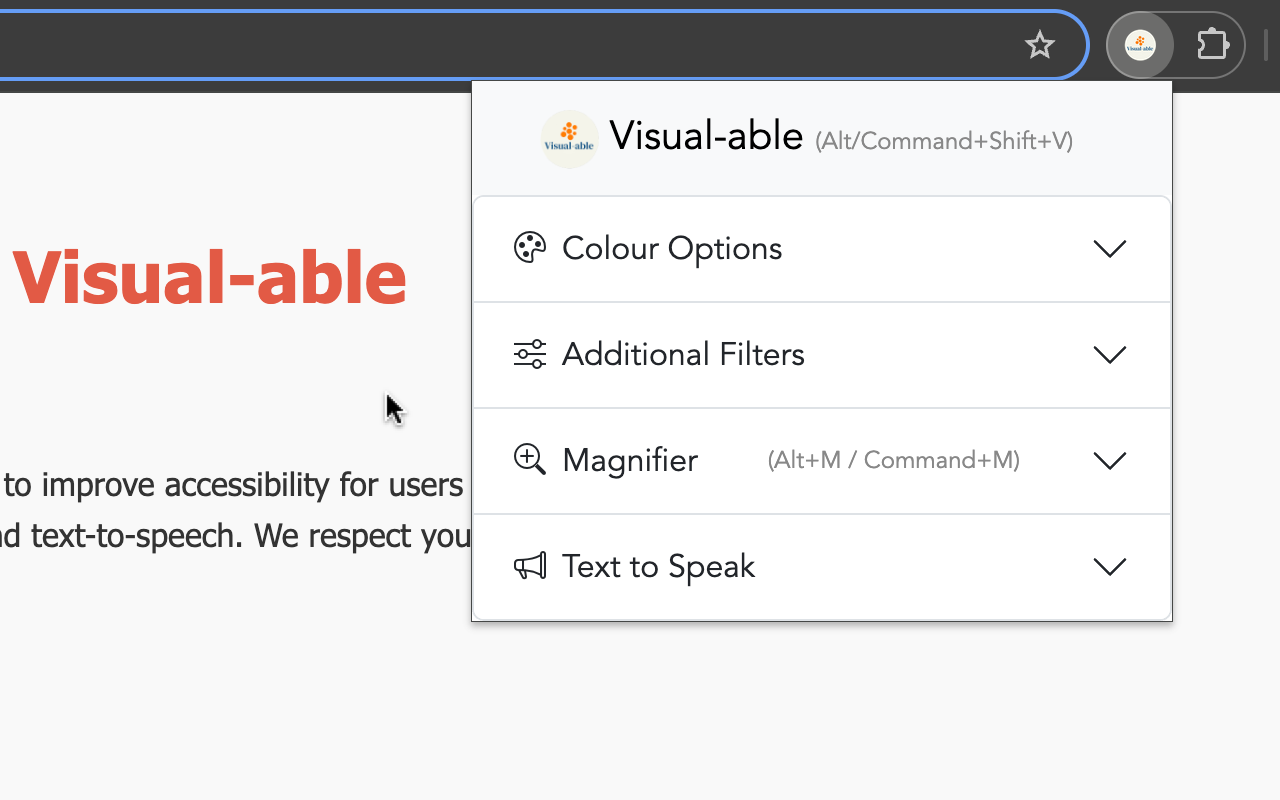Expand the Text to Speak chevron

1110,566
